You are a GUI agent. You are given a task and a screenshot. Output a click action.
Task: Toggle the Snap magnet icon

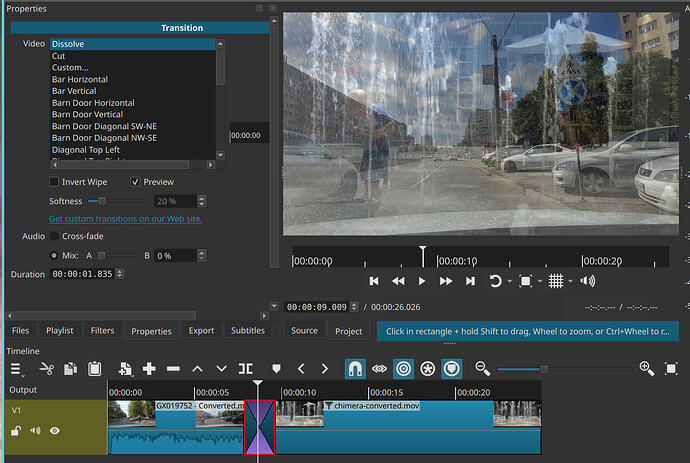[355, 369]
